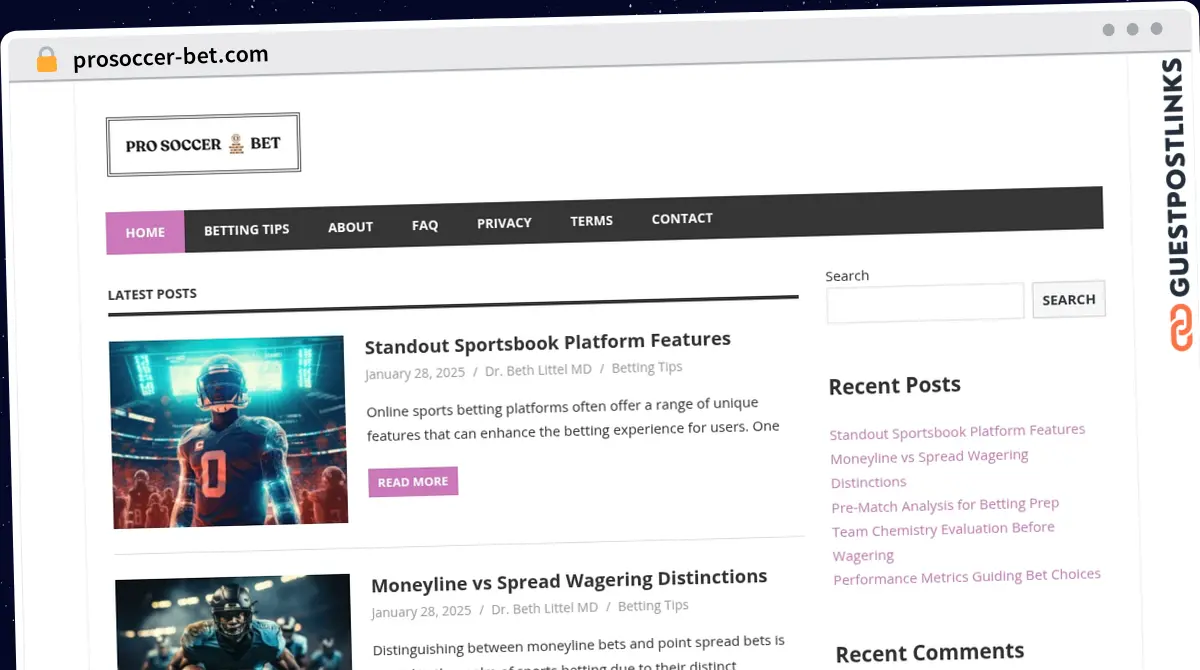The image size is (1200, 670).
Task: Open Betting Tips category on Moneyline post
Action: (653, 605)
